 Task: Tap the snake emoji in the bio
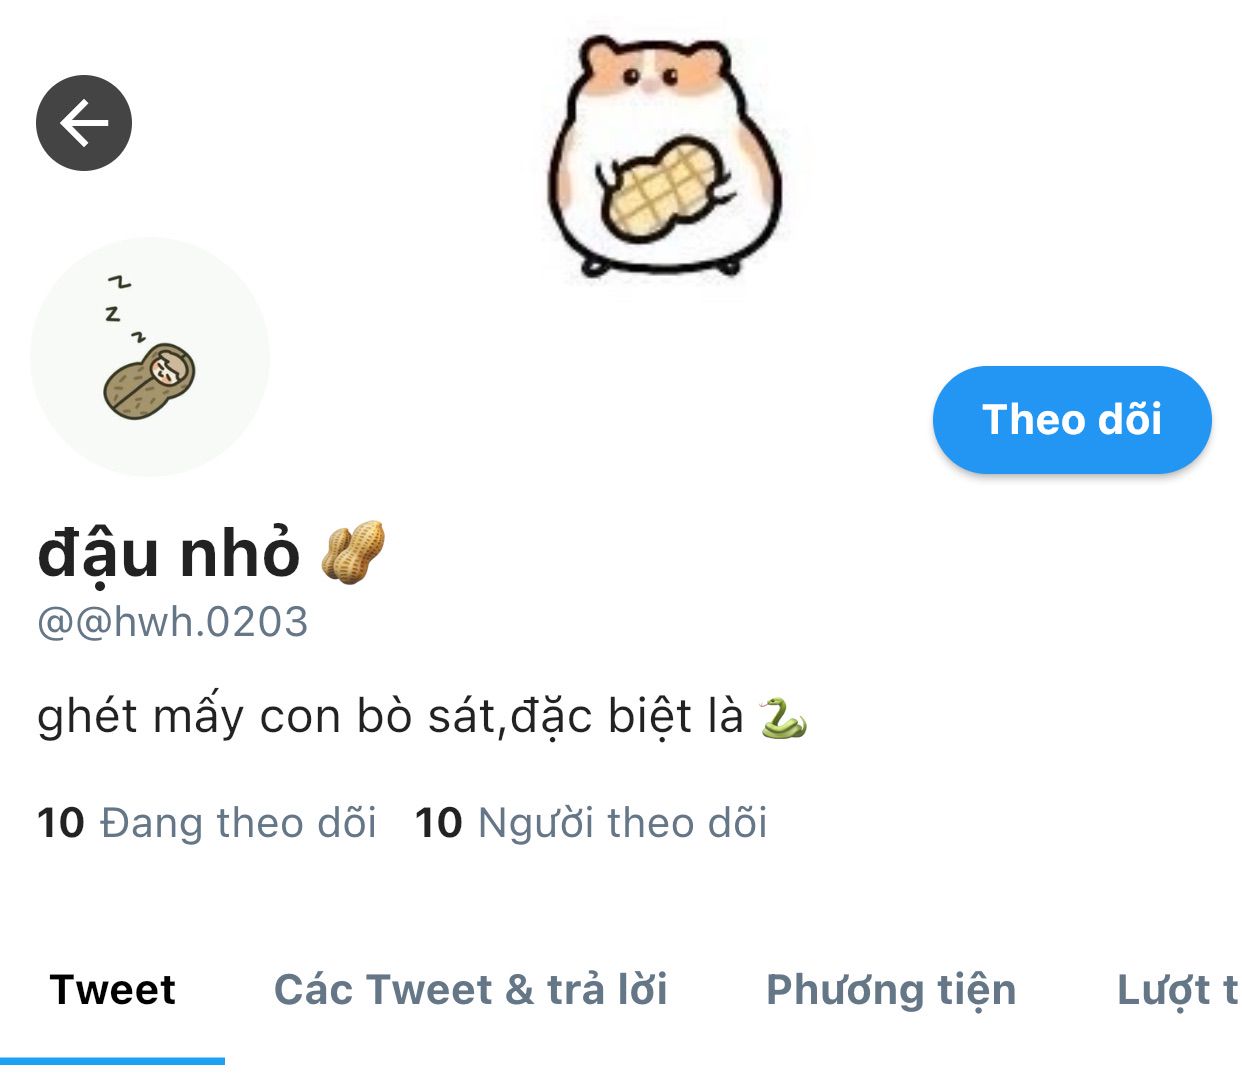(x=783, y=717)
